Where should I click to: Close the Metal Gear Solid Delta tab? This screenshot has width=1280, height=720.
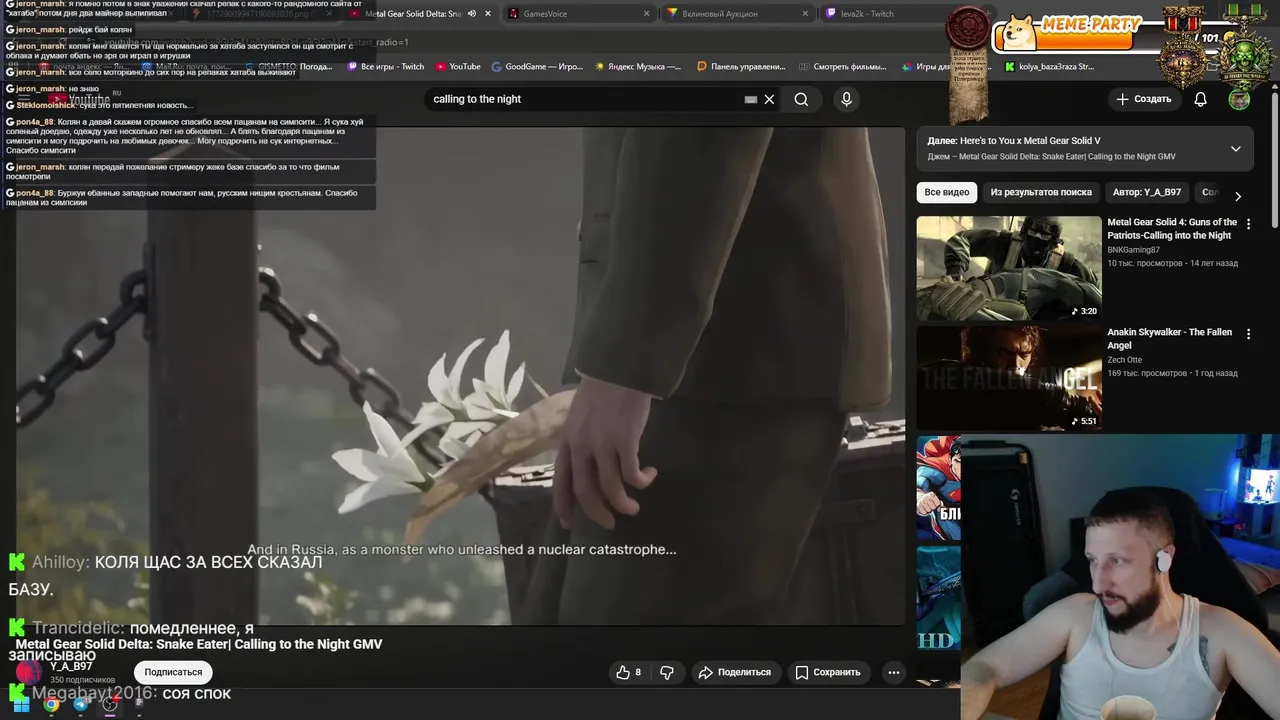(488, 14)
